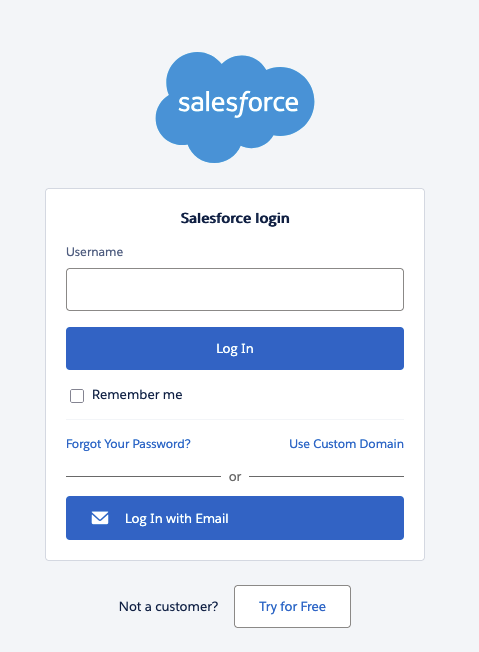Click the white login card's top margin
This screenshot has height=652, width=479.
[x=235, y=199]
